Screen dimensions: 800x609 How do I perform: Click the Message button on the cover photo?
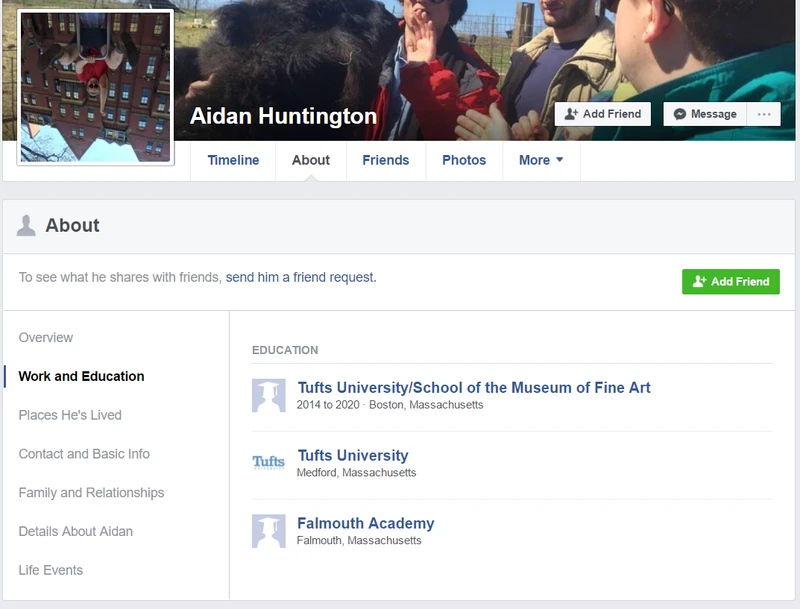(705, 114)
